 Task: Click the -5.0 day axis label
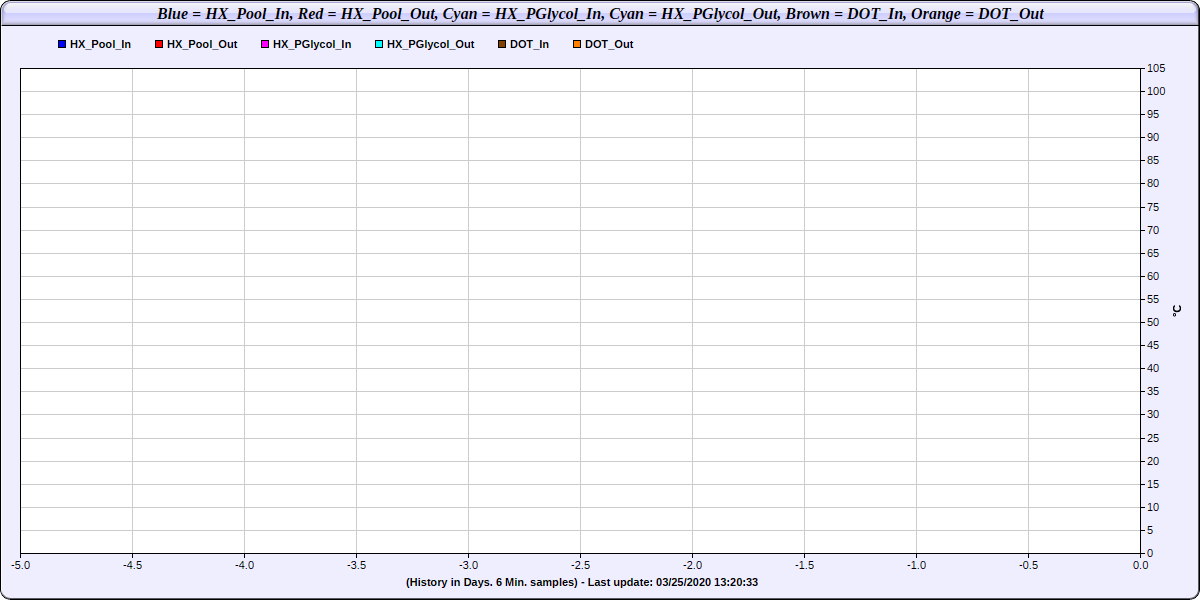(x=21, y=565)
